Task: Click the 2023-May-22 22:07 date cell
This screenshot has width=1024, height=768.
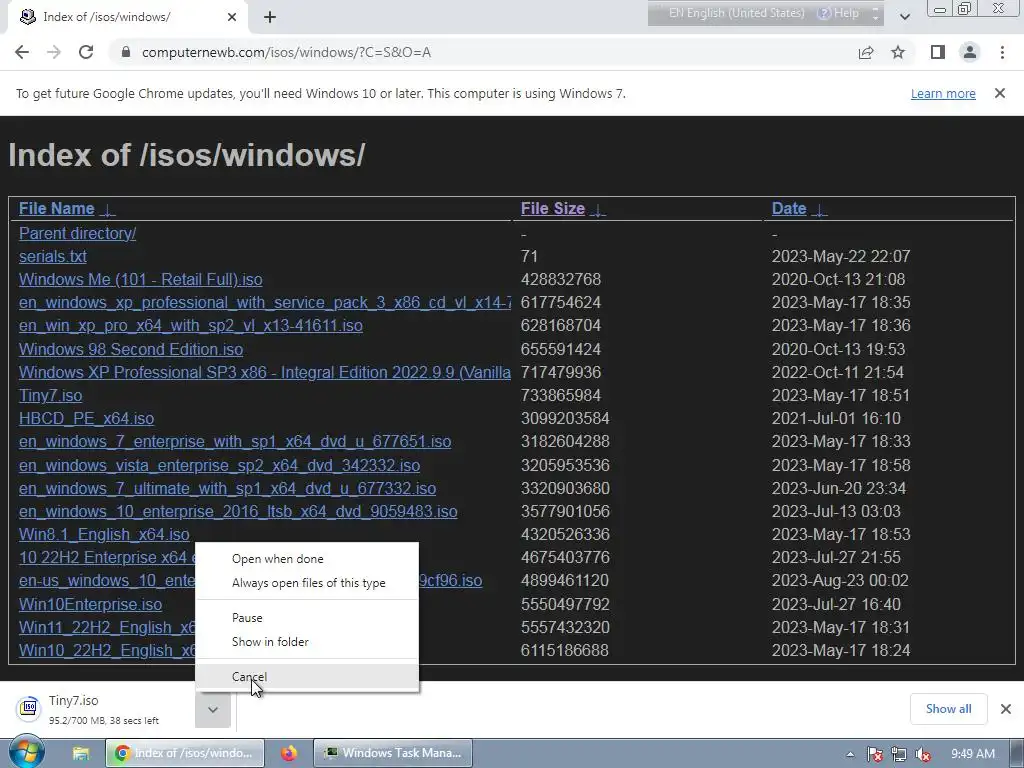Action: point(840,256)
